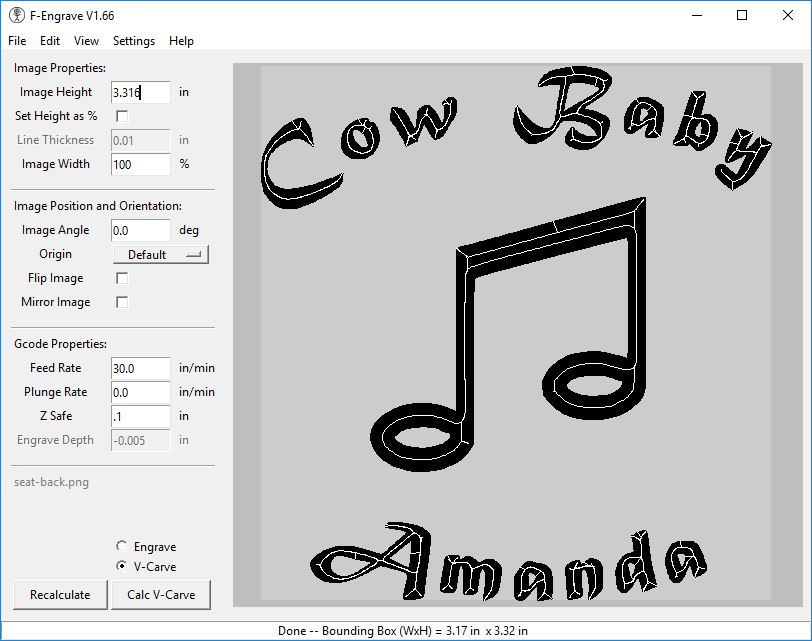This screenshot has width=812, height=641.
Task: Click the bounding box status bar text
Action: click(403, 631)
